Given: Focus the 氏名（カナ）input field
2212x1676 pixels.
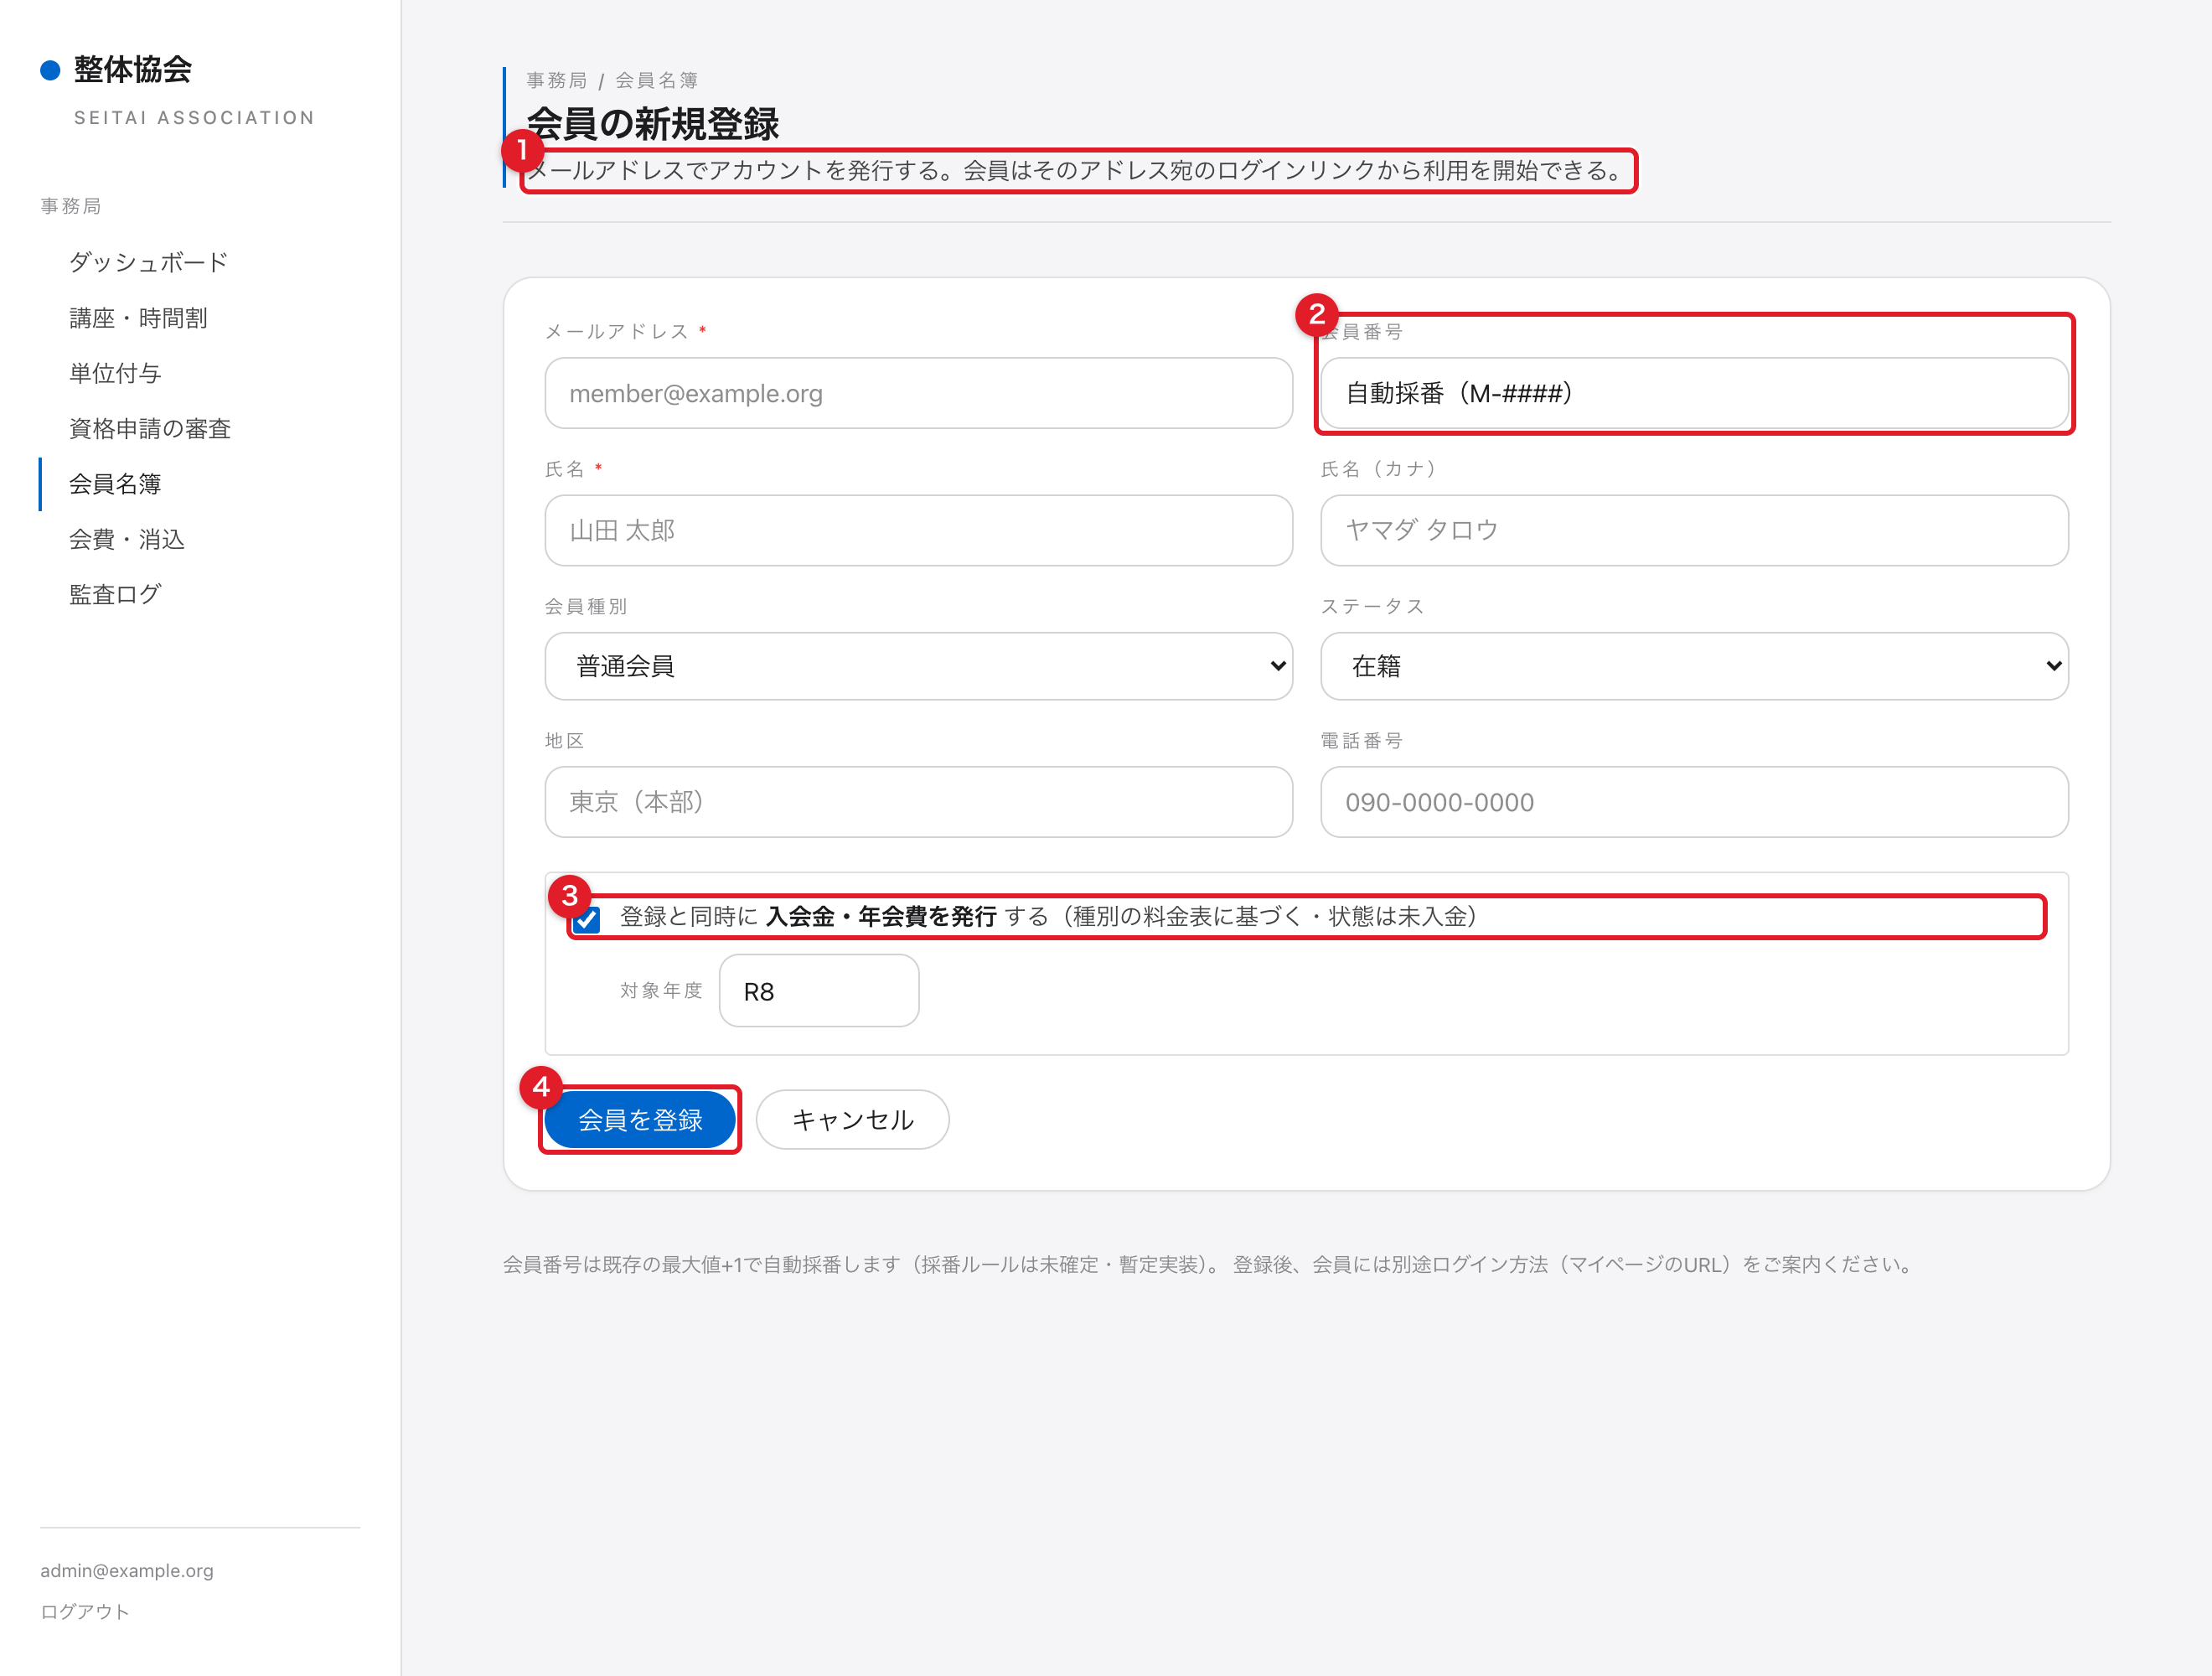Looking at the screenshot, I should click(x=1694, y=530).
